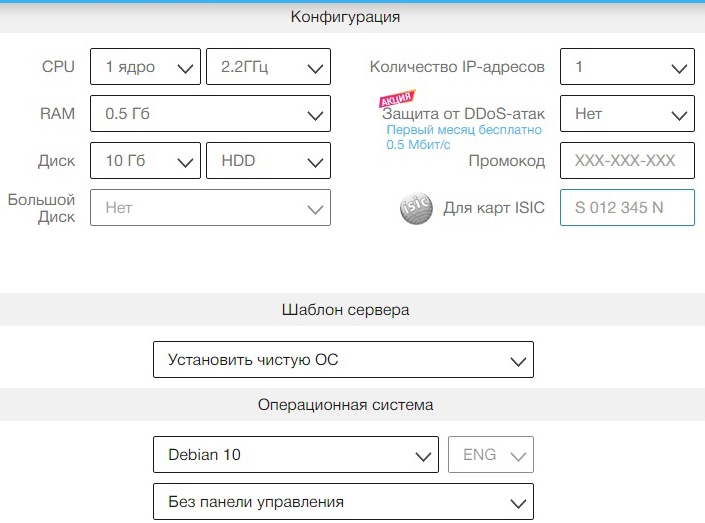The image size is (705, 523).
Task: Select the HDD disk type dropdown
Action: [x=268, y=161]
